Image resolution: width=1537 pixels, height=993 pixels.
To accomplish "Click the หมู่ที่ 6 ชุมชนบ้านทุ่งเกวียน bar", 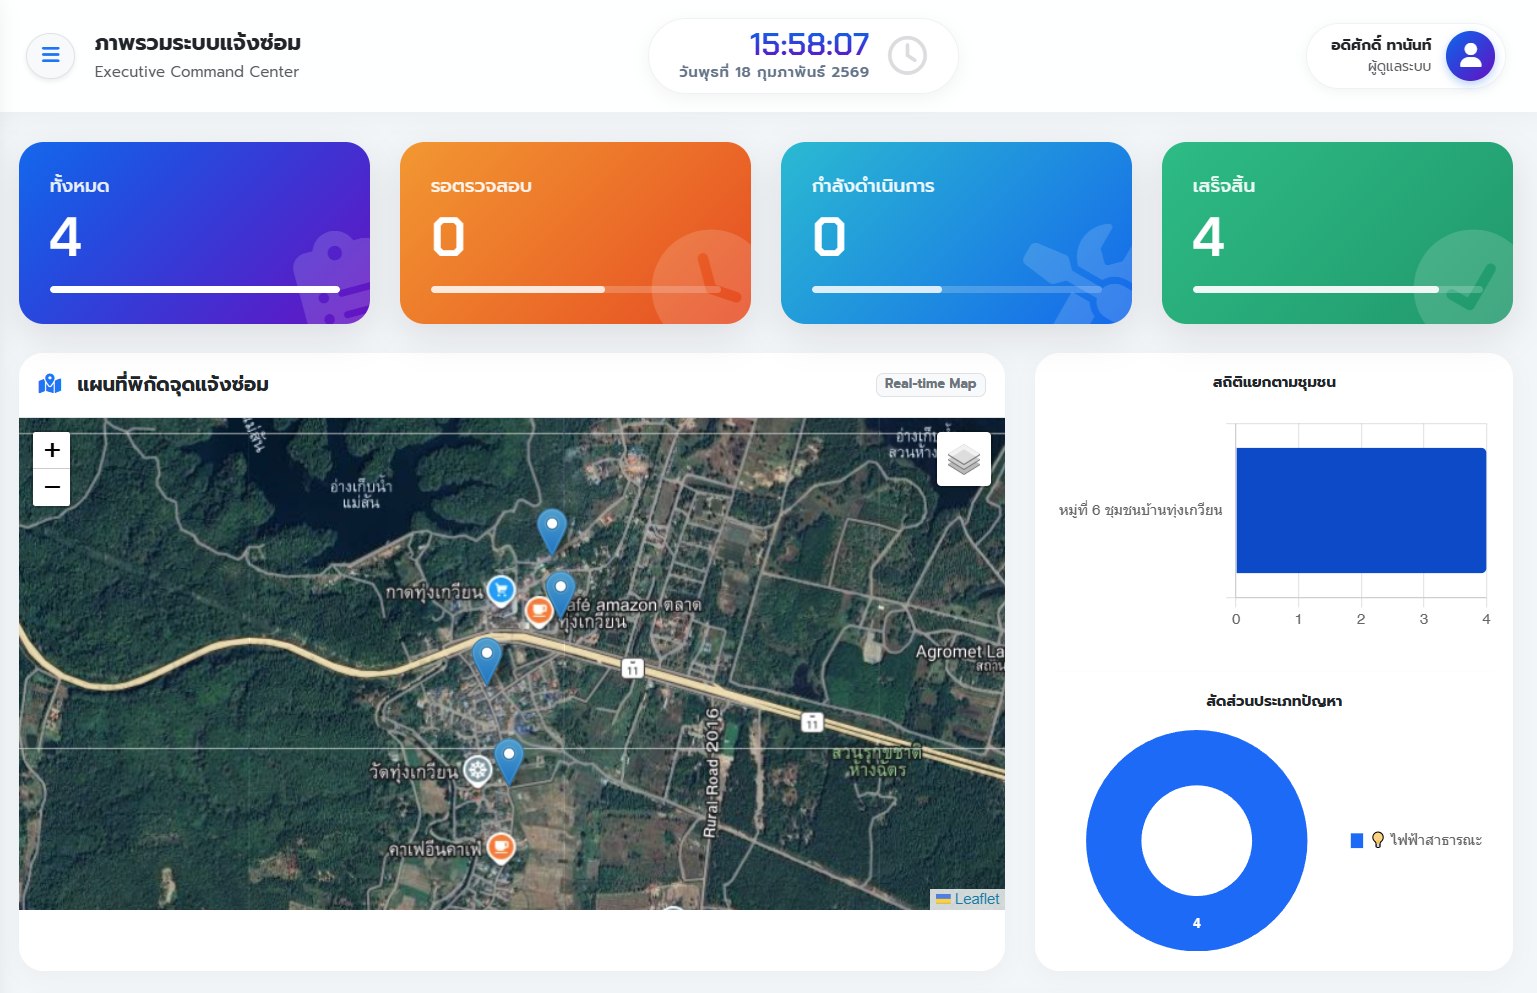I will [1360, 510].
